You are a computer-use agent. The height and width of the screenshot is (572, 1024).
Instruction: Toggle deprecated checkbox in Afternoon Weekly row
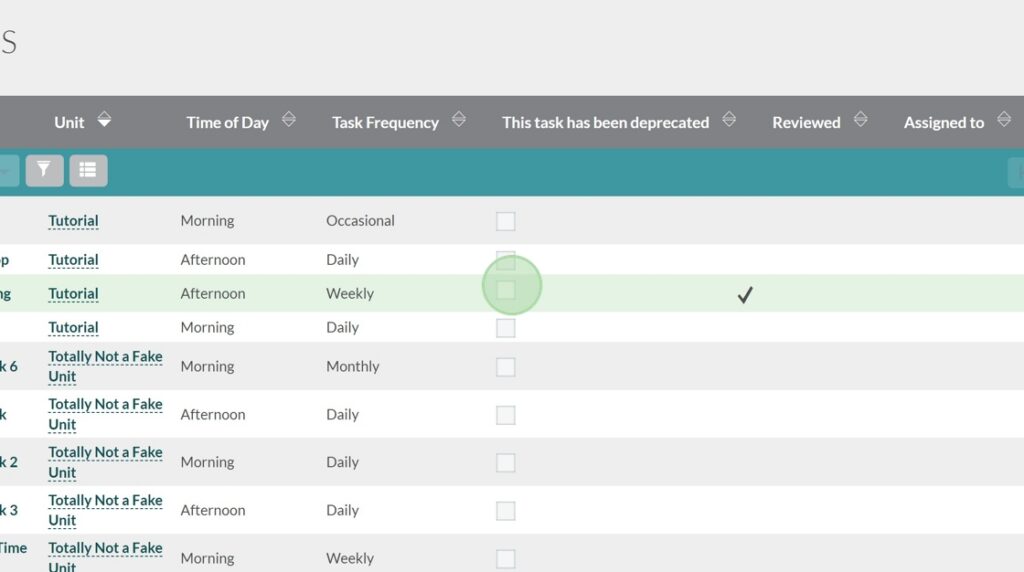coord(506,290)
